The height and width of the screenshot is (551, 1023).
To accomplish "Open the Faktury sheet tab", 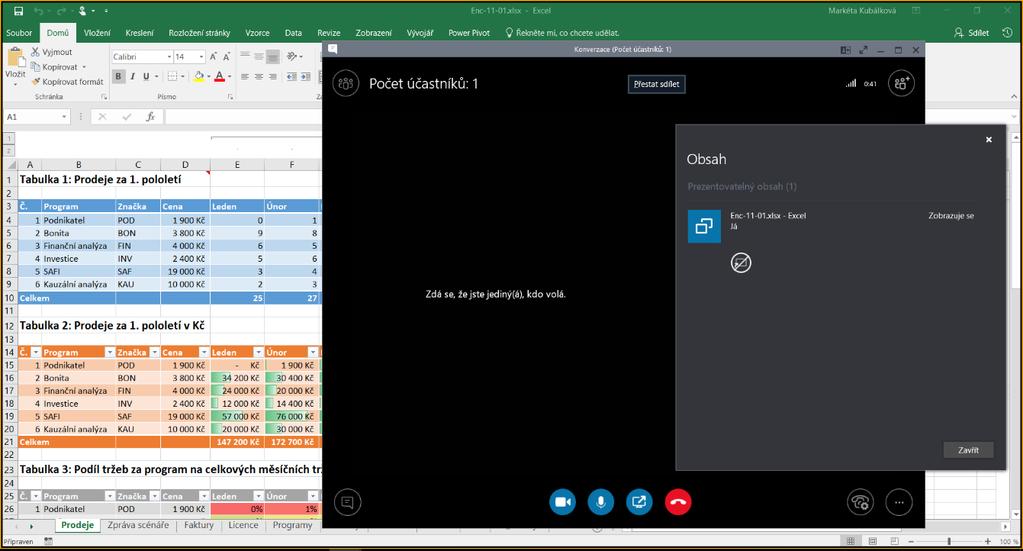I will point(199,525).
